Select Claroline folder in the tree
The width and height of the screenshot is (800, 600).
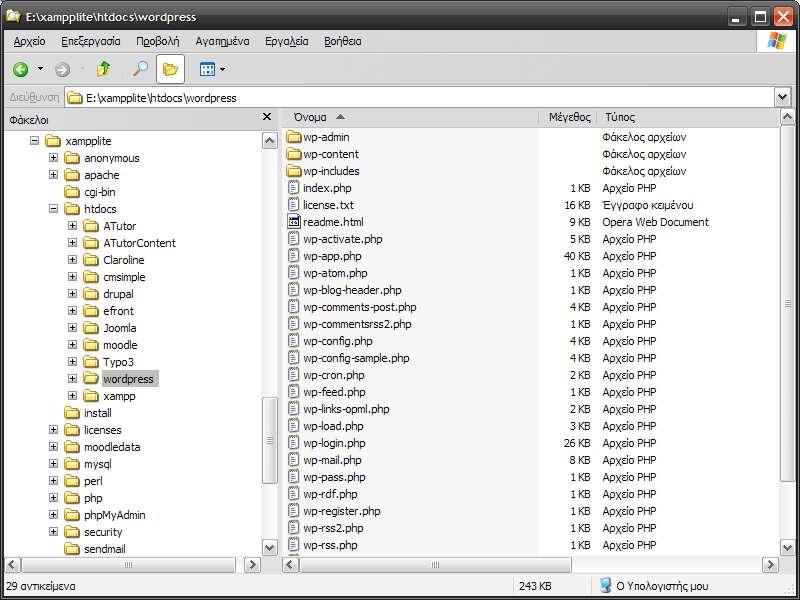(123, 260)
